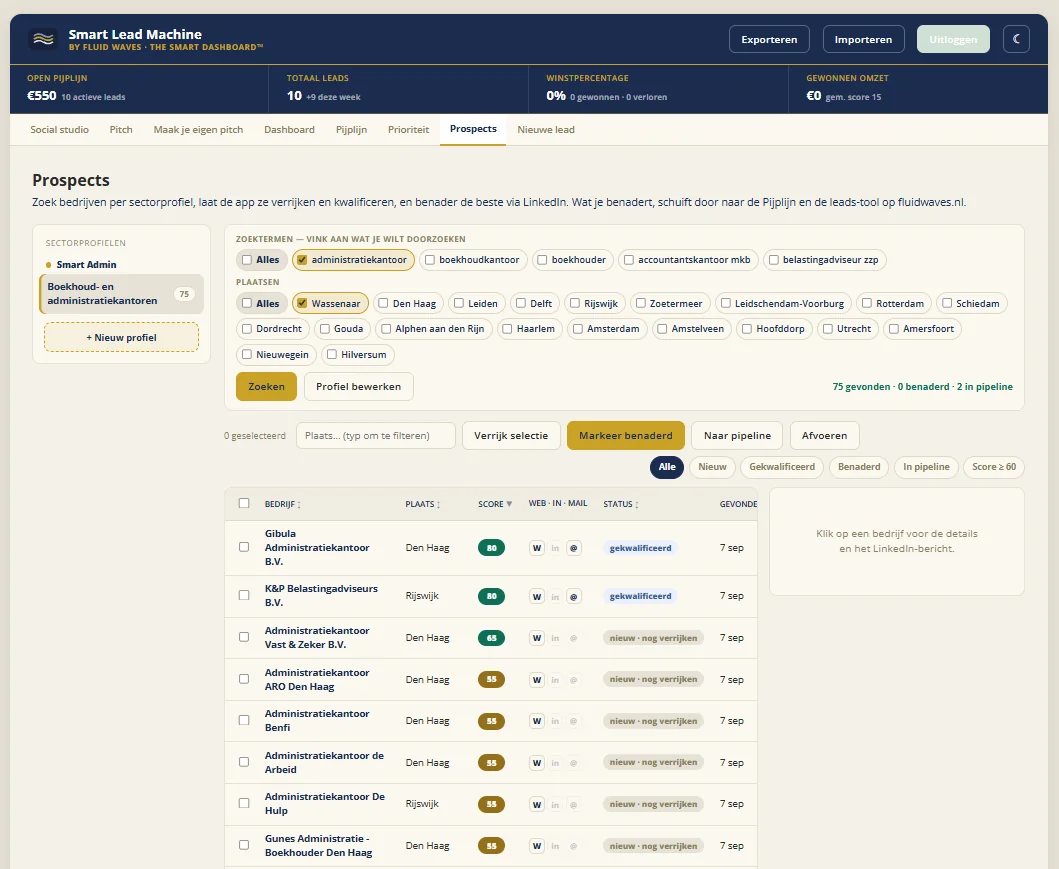The image size is (1059, 869).
Task: Select the Boekhoud- en administratiekantoren profile
Action: [122, 294]
